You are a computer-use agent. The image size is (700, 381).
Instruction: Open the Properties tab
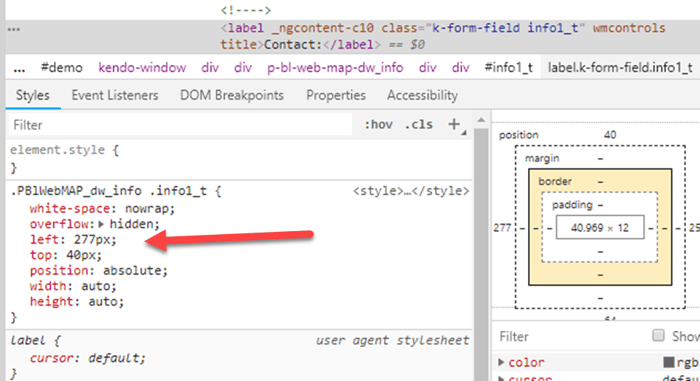[336, 95]
